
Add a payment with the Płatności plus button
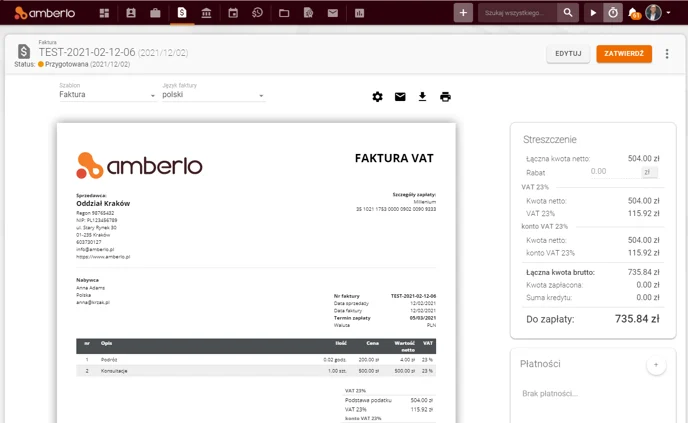(x=656, y=365)
